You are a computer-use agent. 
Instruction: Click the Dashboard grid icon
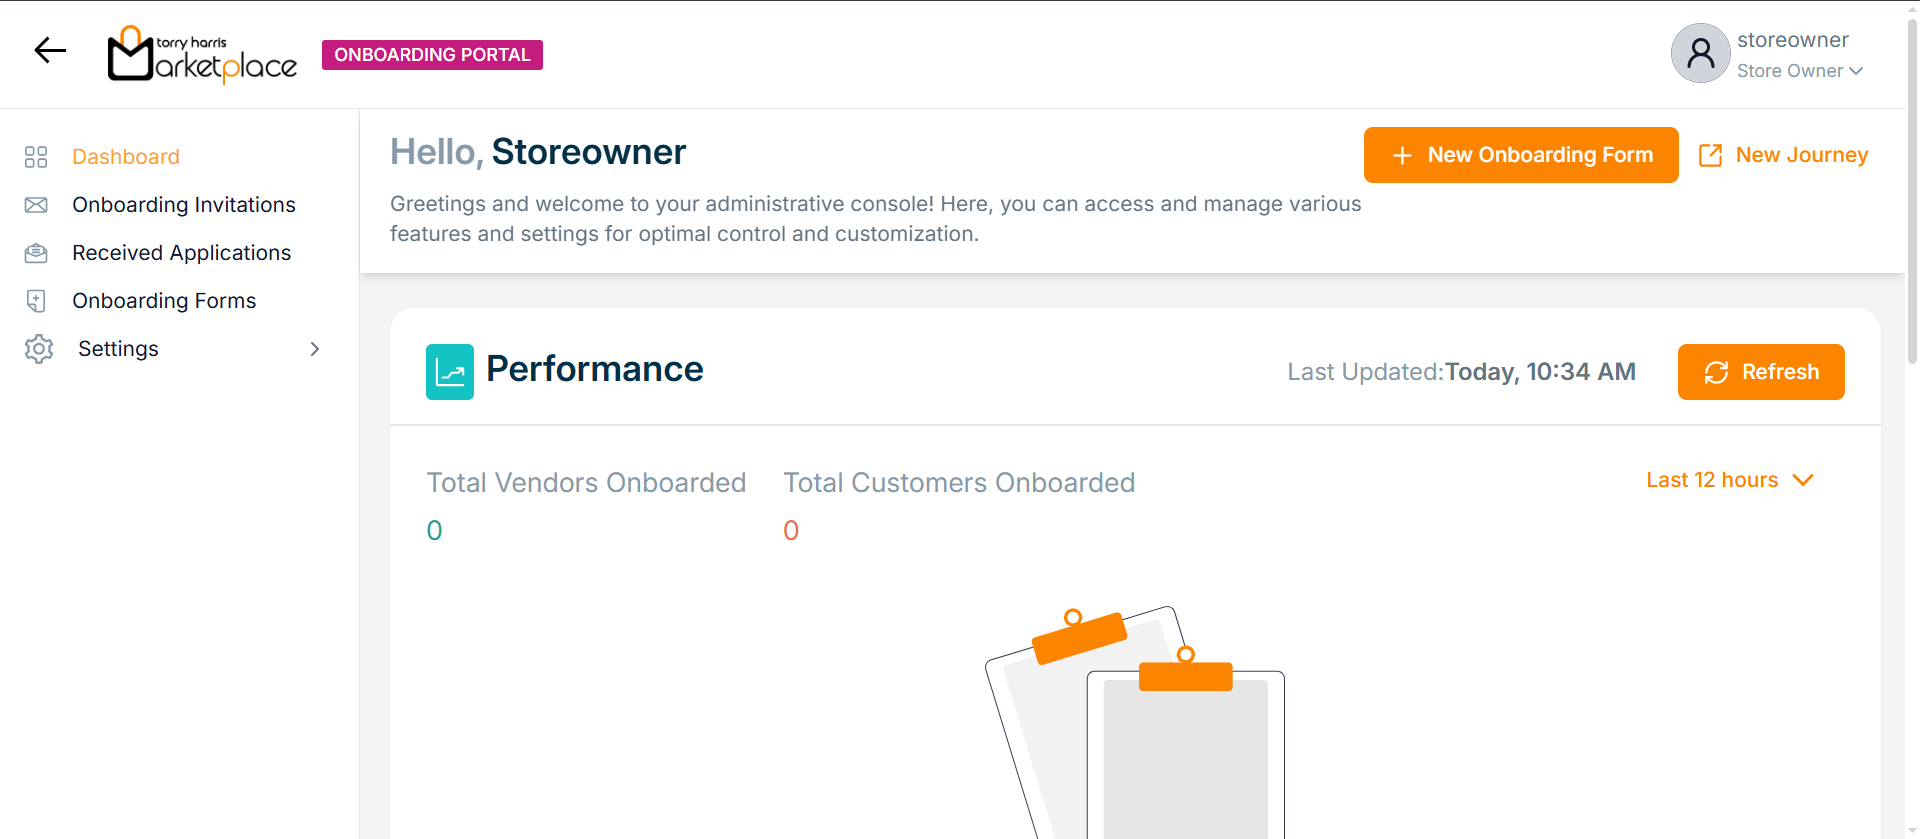[36, 157]
